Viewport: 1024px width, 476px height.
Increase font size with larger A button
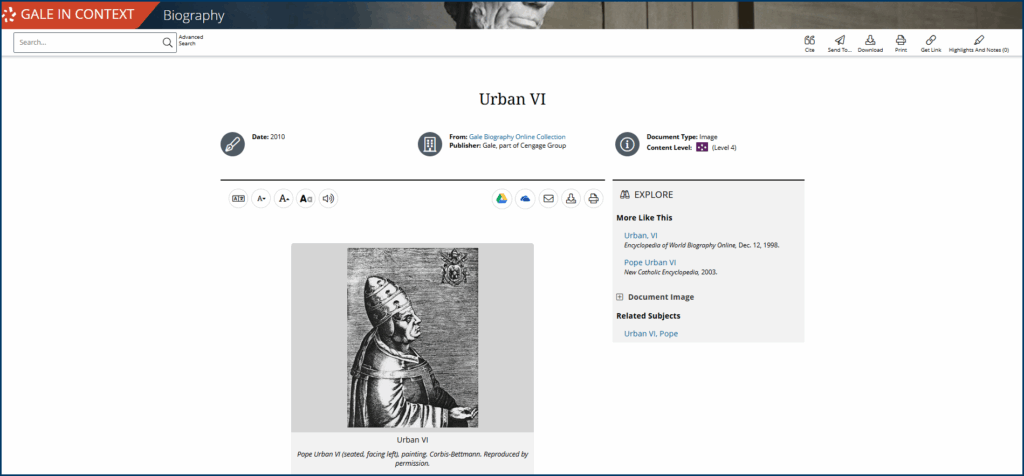point(283,198)
